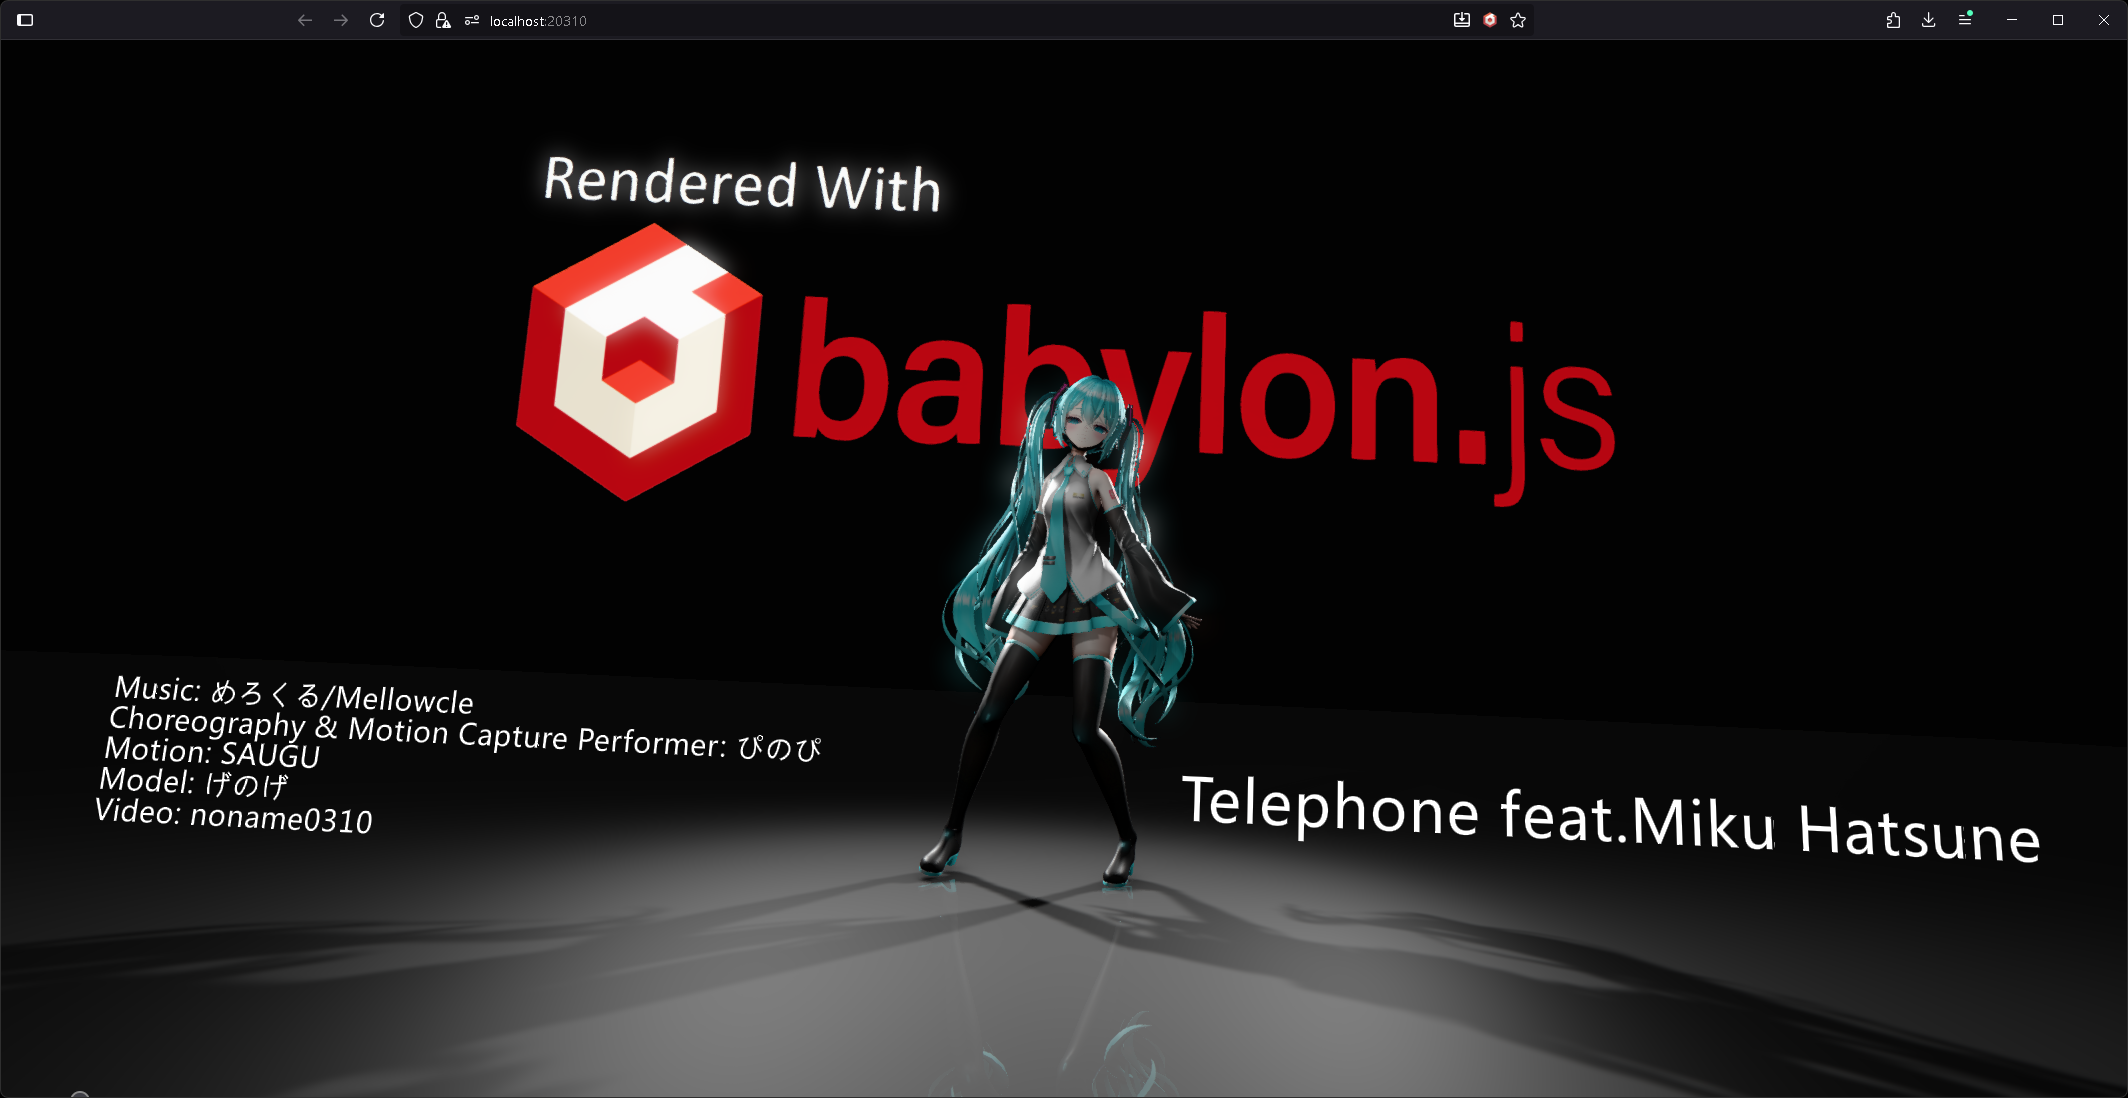
Task: Open the browser application menu
Action: pos(1965,20)
